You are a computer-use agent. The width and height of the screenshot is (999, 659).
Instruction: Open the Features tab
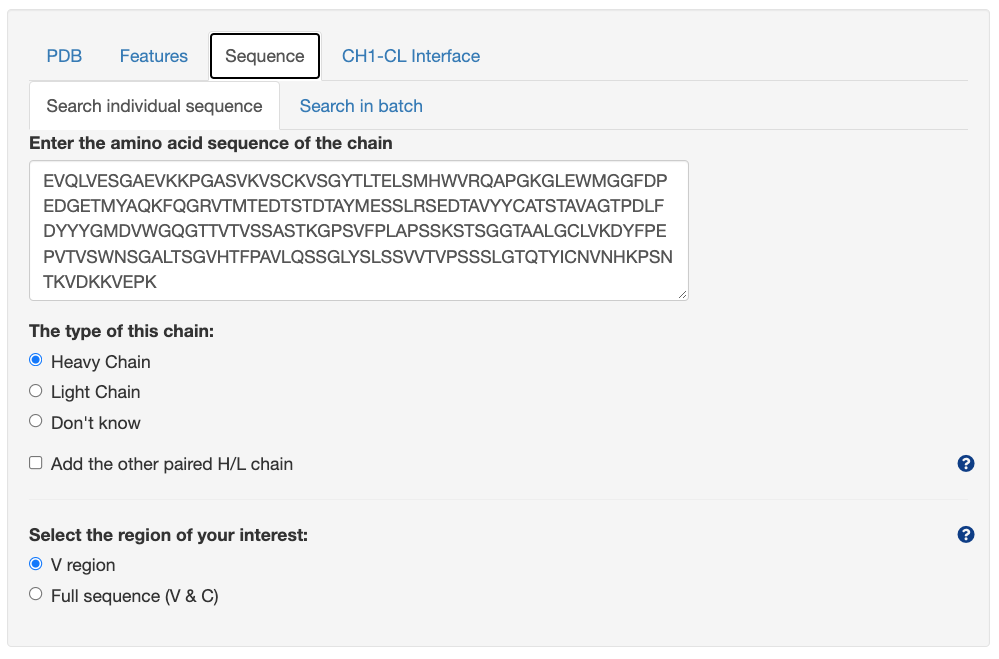click(153, 56)
